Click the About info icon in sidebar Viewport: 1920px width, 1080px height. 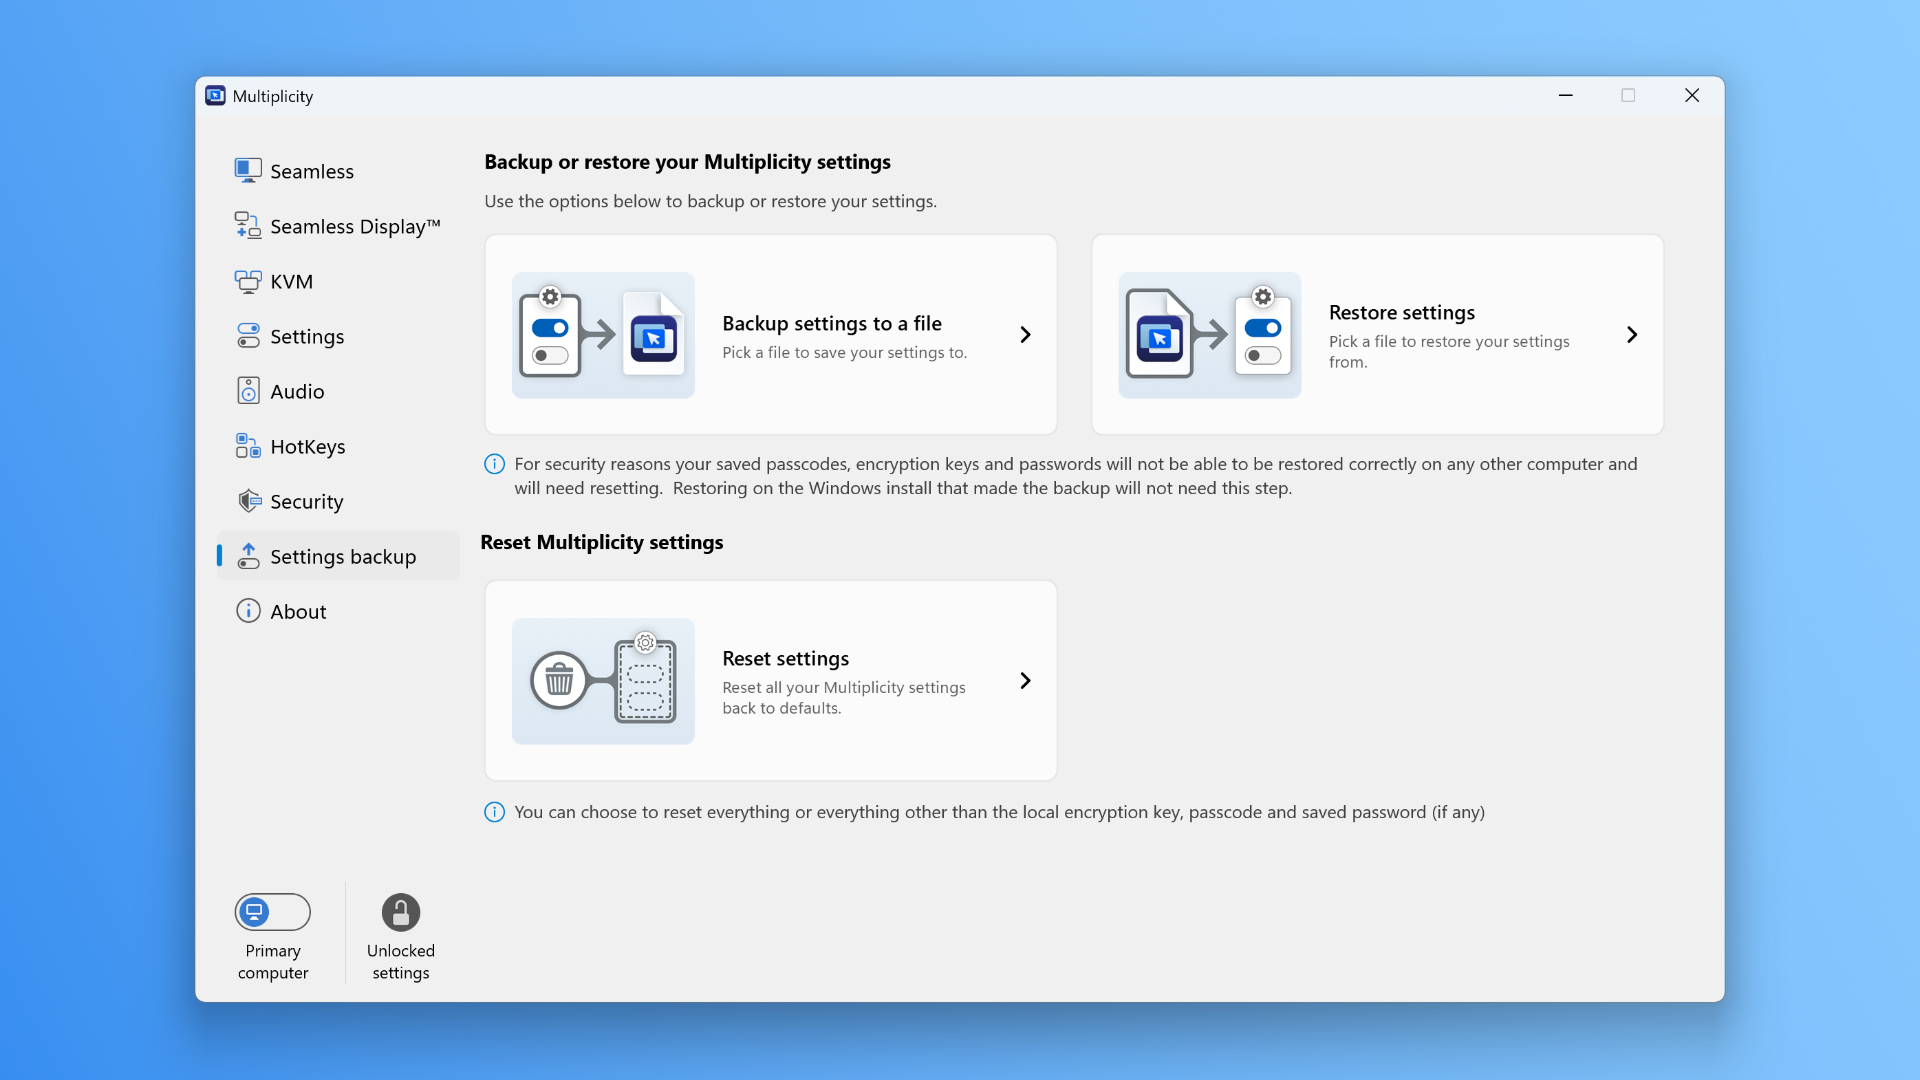pos(248,611)
